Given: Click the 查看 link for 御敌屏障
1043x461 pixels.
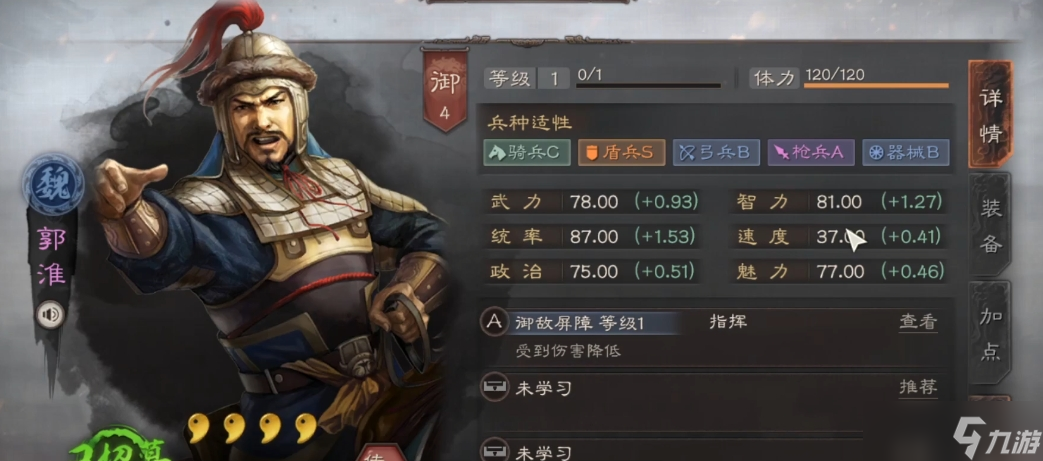Looking at the screenshot, I should tap(918, 323).
